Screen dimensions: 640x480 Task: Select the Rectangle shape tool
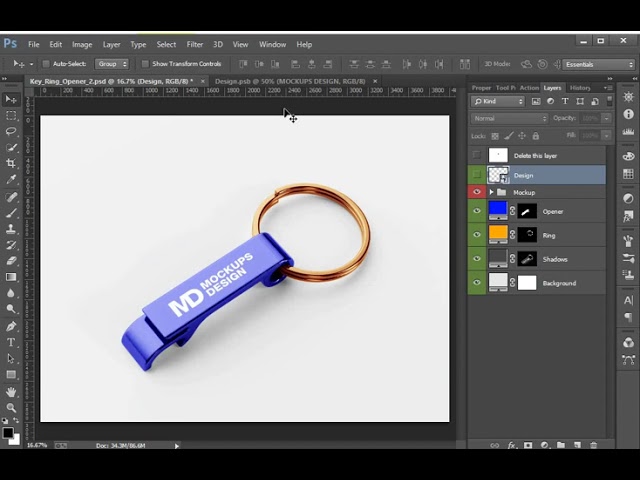tap(11, 375)
